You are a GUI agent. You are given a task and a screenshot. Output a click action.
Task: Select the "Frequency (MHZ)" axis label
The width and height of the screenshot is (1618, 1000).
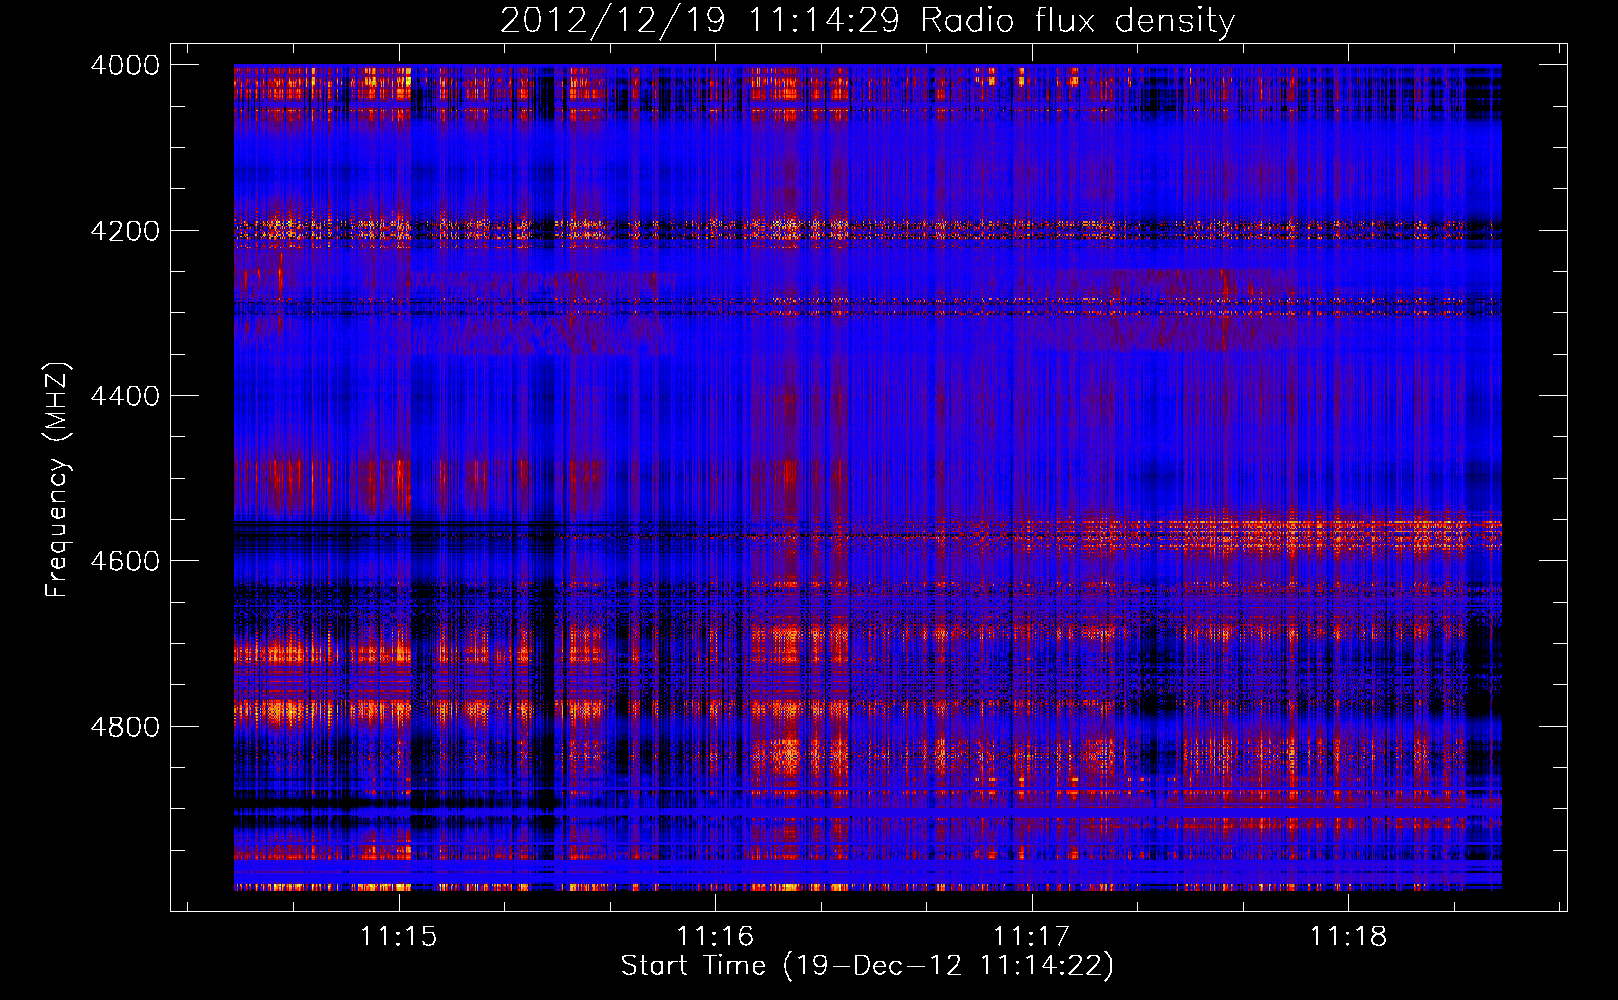pyautogui.click(x=58, y=480)
